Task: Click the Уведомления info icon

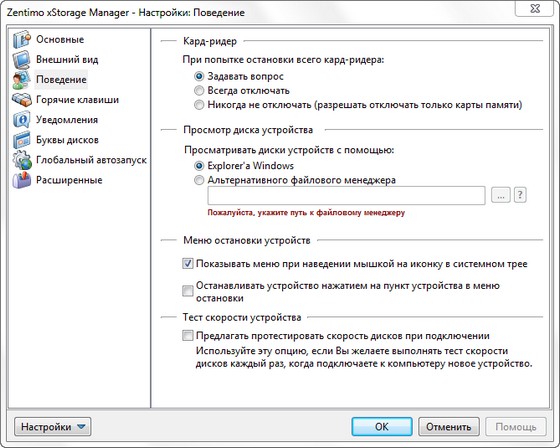Action: [22, 120]
